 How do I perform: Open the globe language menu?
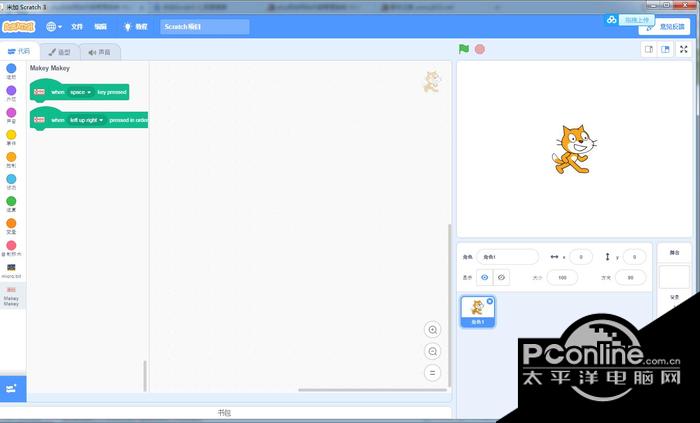point(54,27)
